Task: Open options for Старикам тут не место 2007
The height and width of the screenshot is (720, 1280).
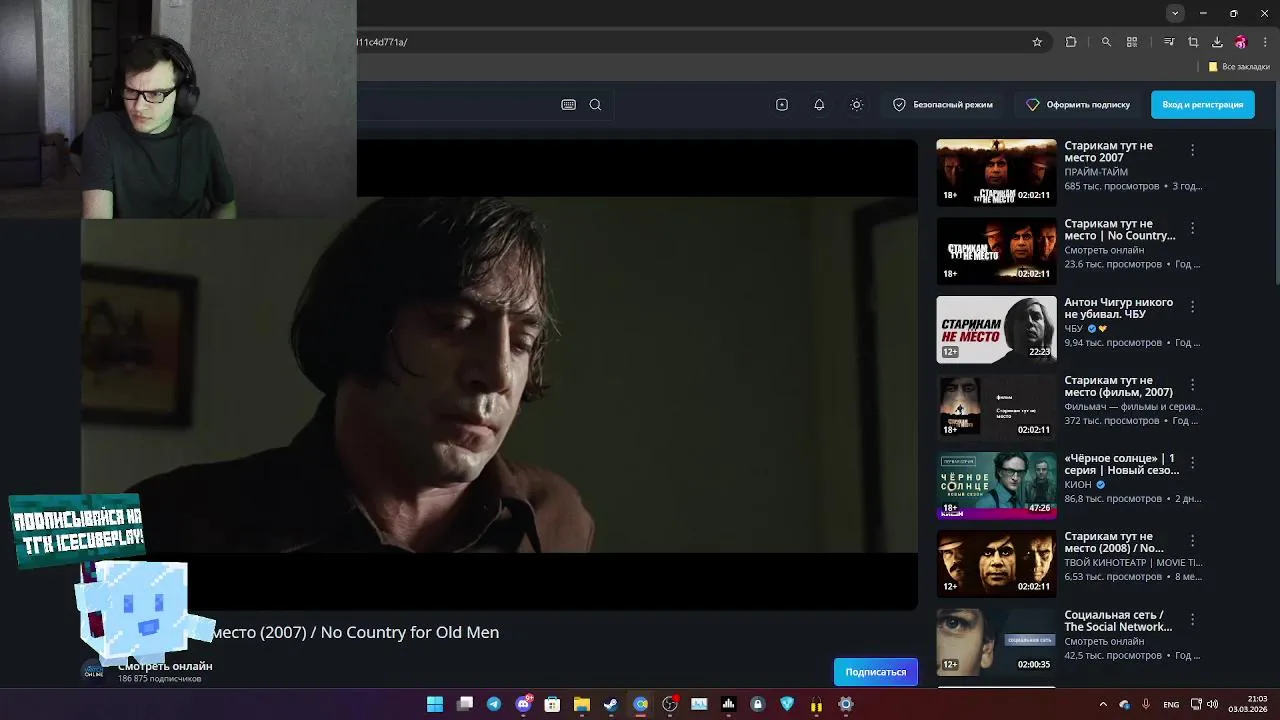Action: coord(1192,150)
